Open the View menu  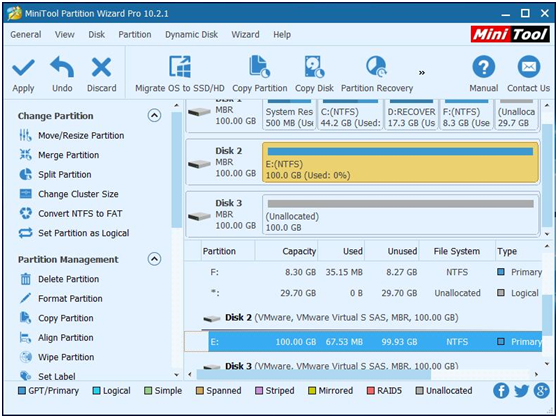[64, 35]
